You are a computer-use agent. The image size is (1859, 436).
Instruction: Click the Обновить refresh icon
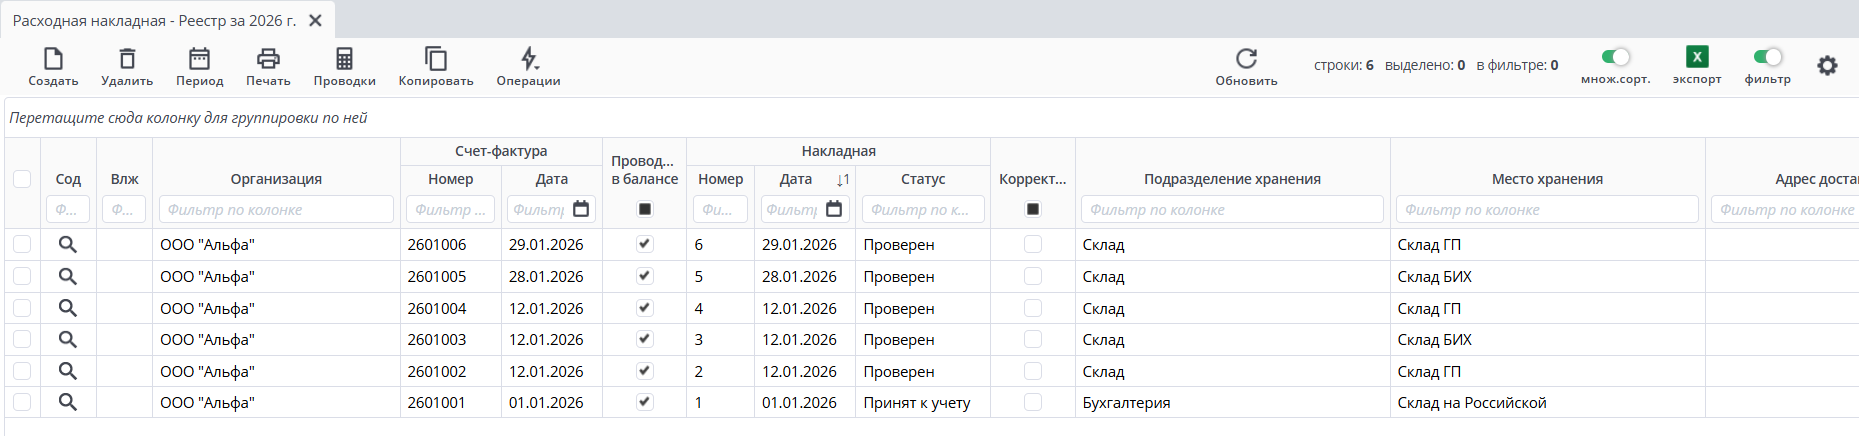pos(1246,59)
